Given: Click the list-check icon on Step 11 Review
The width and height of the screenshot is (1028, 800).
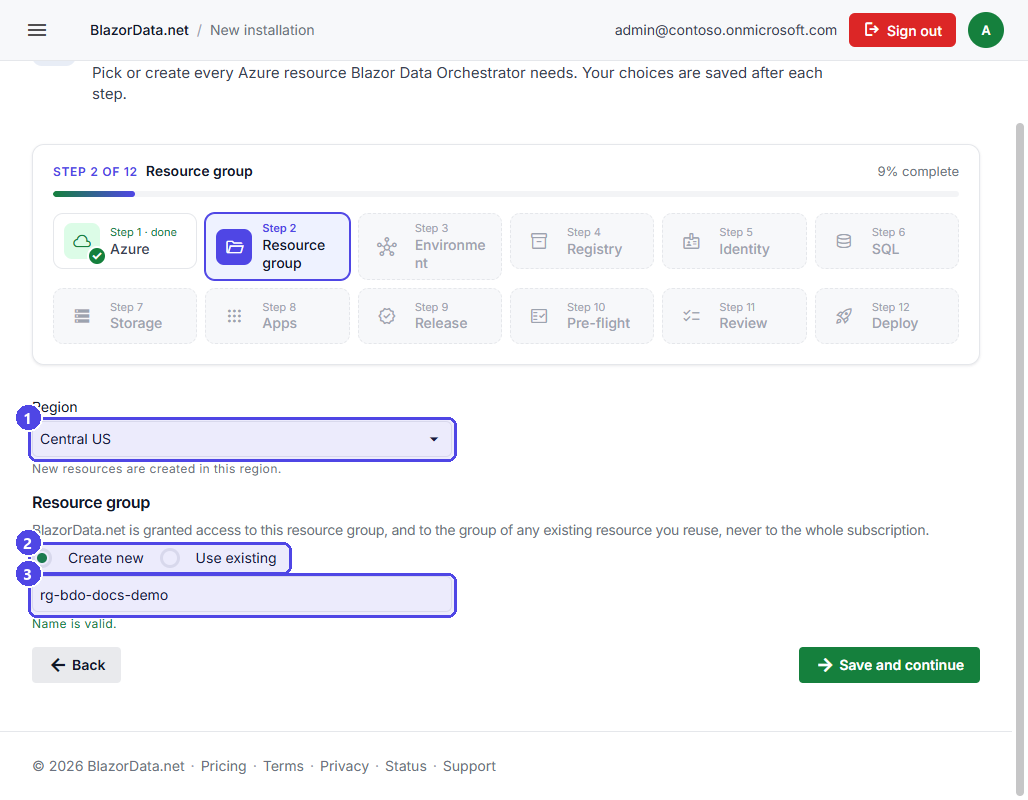Looking at the screenshot, I should pos(691,316).
